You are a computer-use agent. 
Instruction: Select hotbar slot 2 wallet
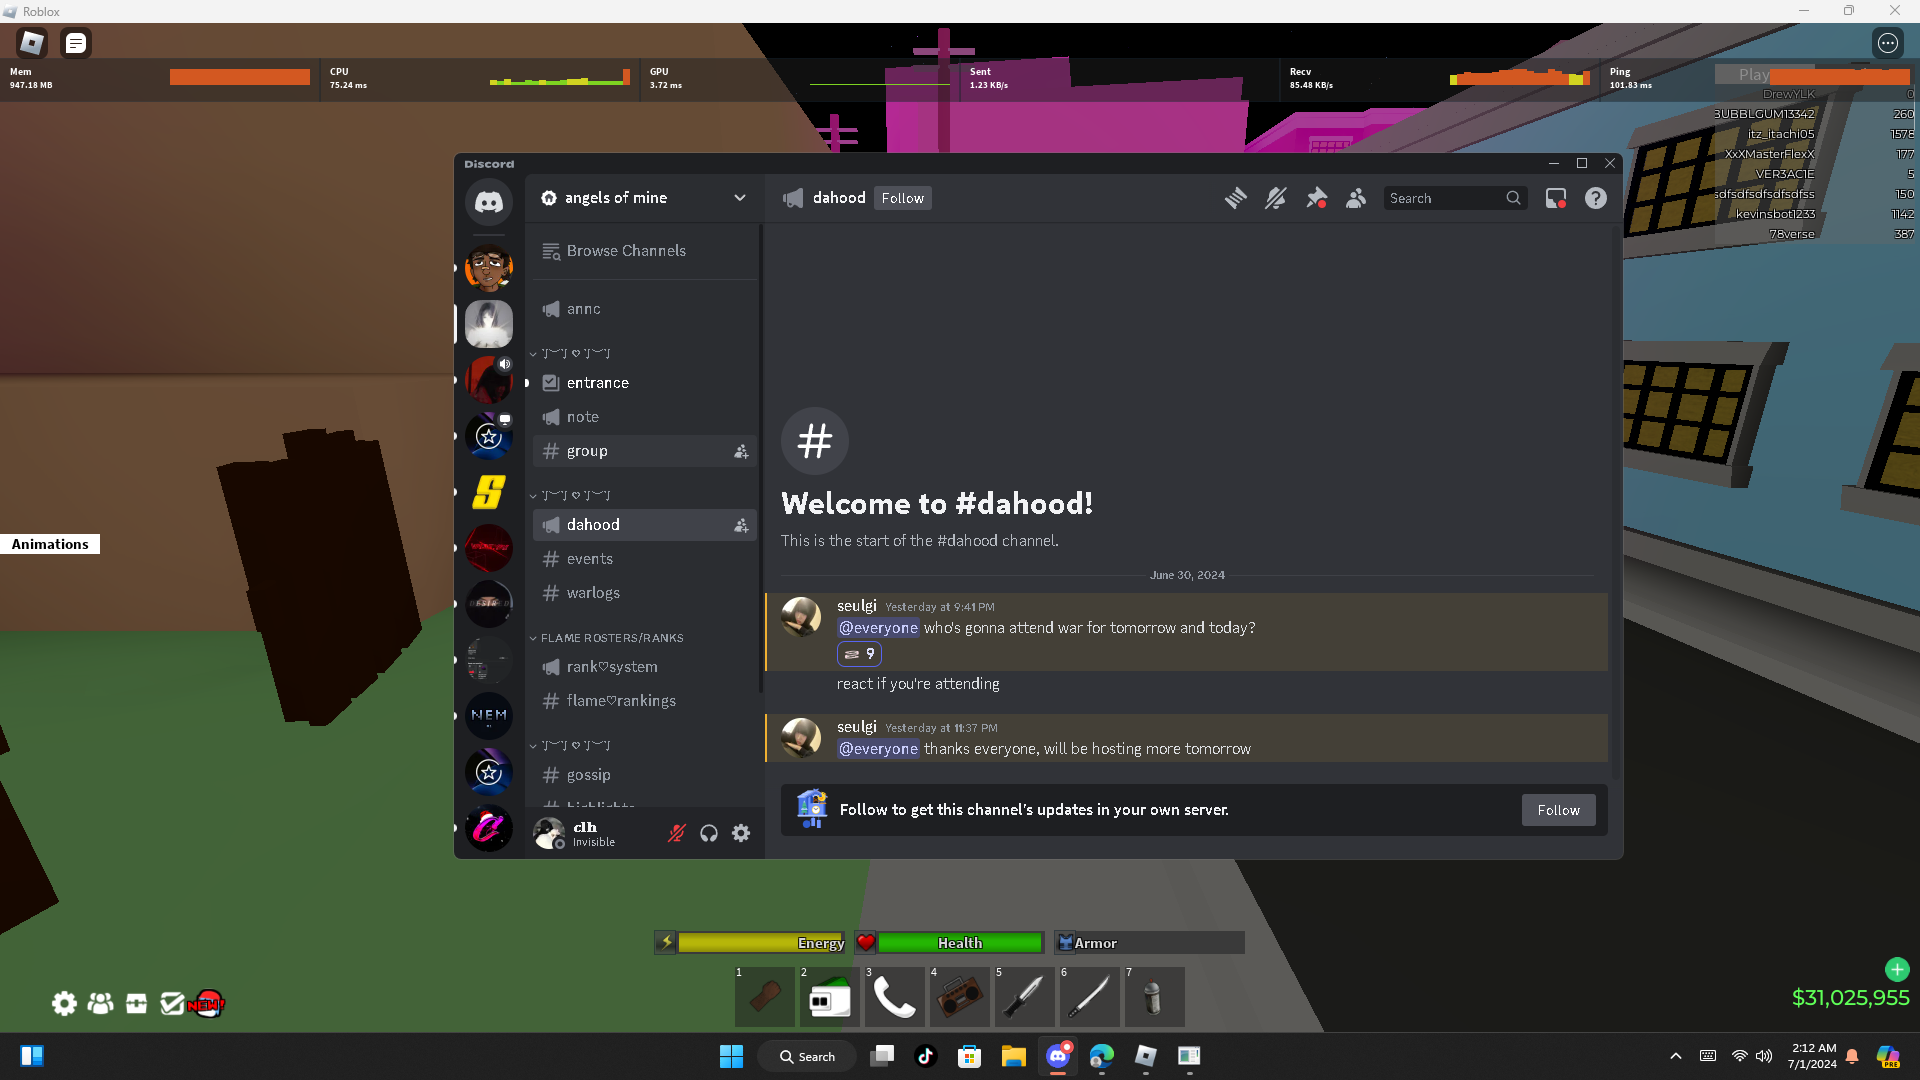[x=830, y=996]
